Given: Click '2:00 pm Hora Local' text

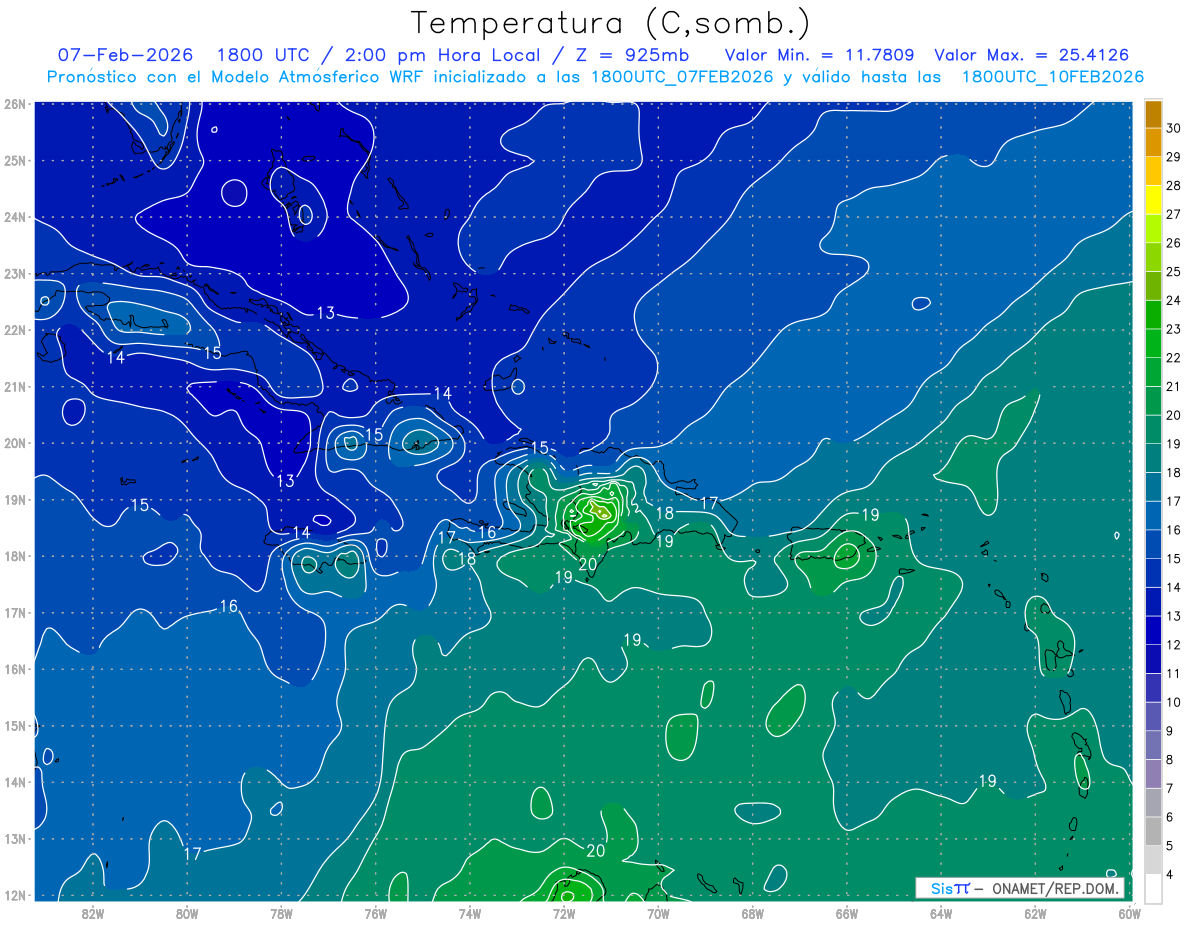Looking at the screenshot, I should pos(441,55).
